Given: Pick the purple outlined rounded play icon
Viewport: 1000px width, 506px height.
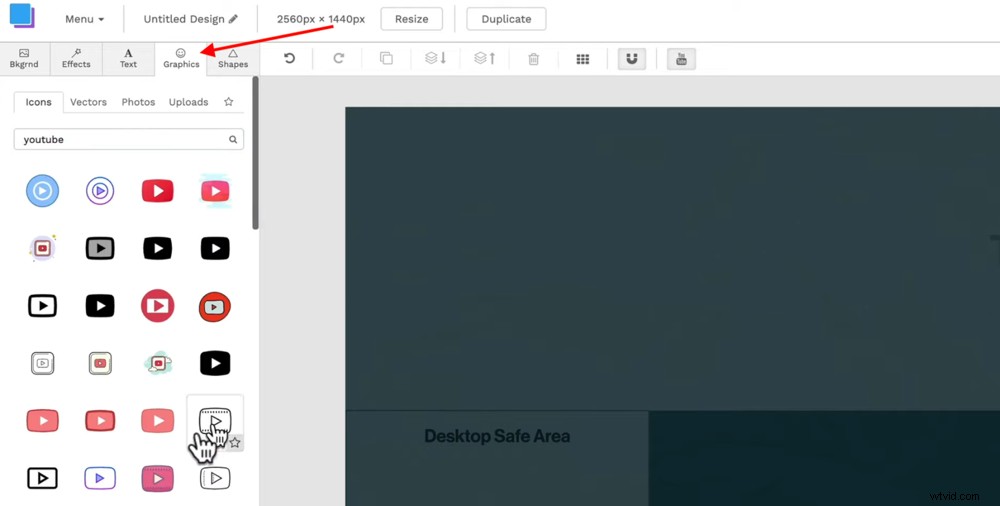Looking at the screenshot, I should click(x=100, y=478).
